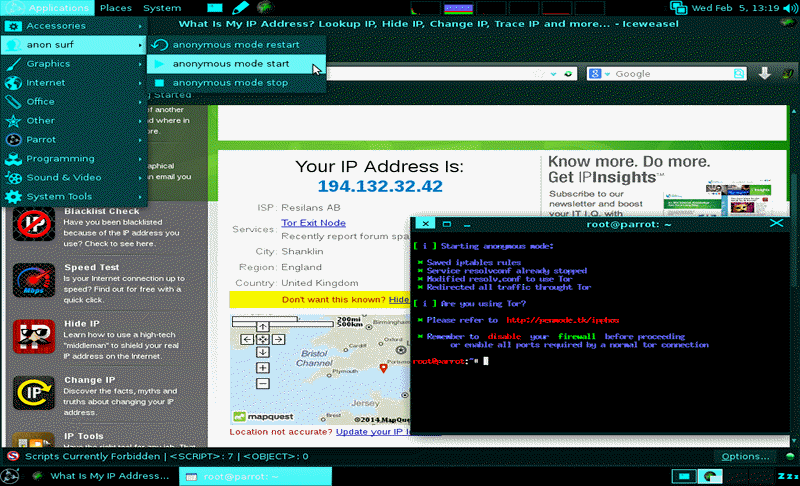Close the terminal with the right X
Viewport: 800px width, 486px height.
tap(776, 223)
